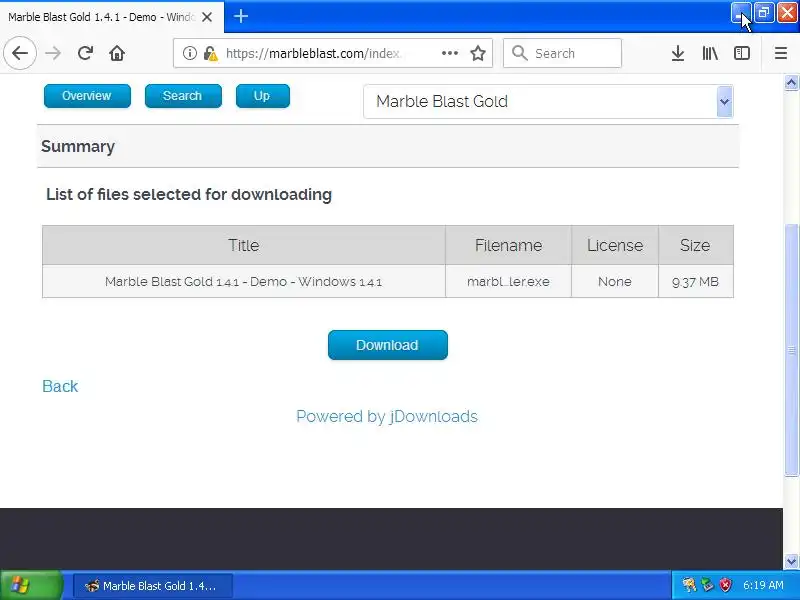Open the Library bookshelf icon
Screen dimensions: 800x600
tap(710, 53)
